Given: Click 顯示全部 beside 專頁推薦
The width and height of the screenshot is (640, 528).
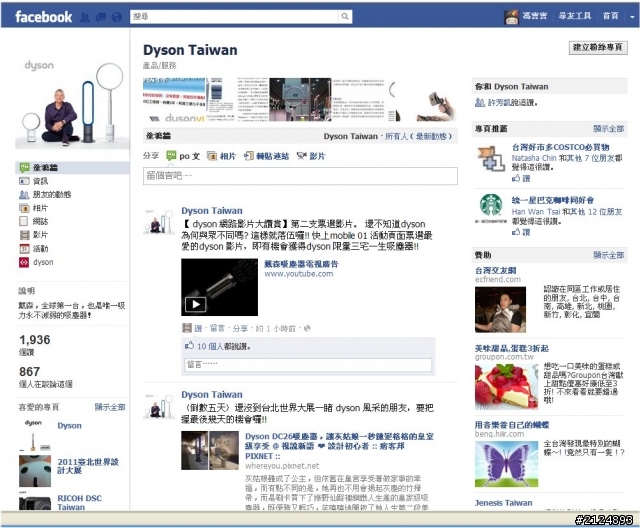Looking at the screenshot, I should (609, 129).
